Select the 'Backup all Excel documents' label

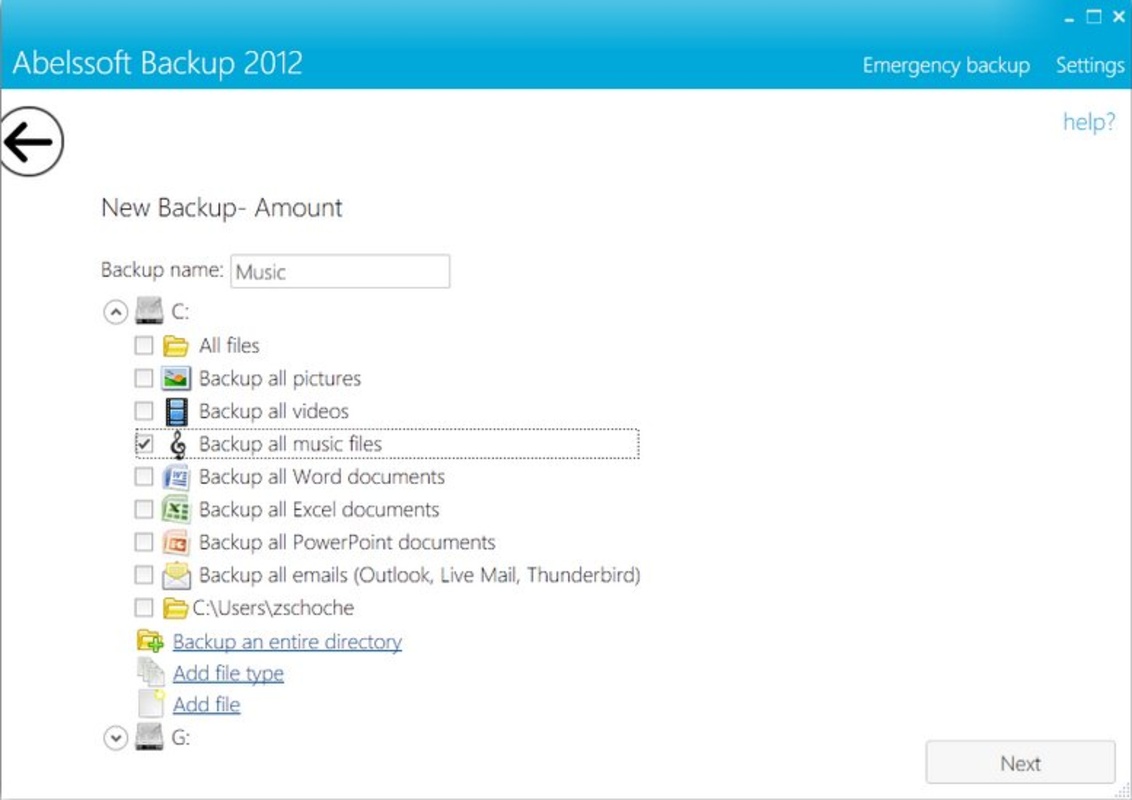click(x=319, y=510)
